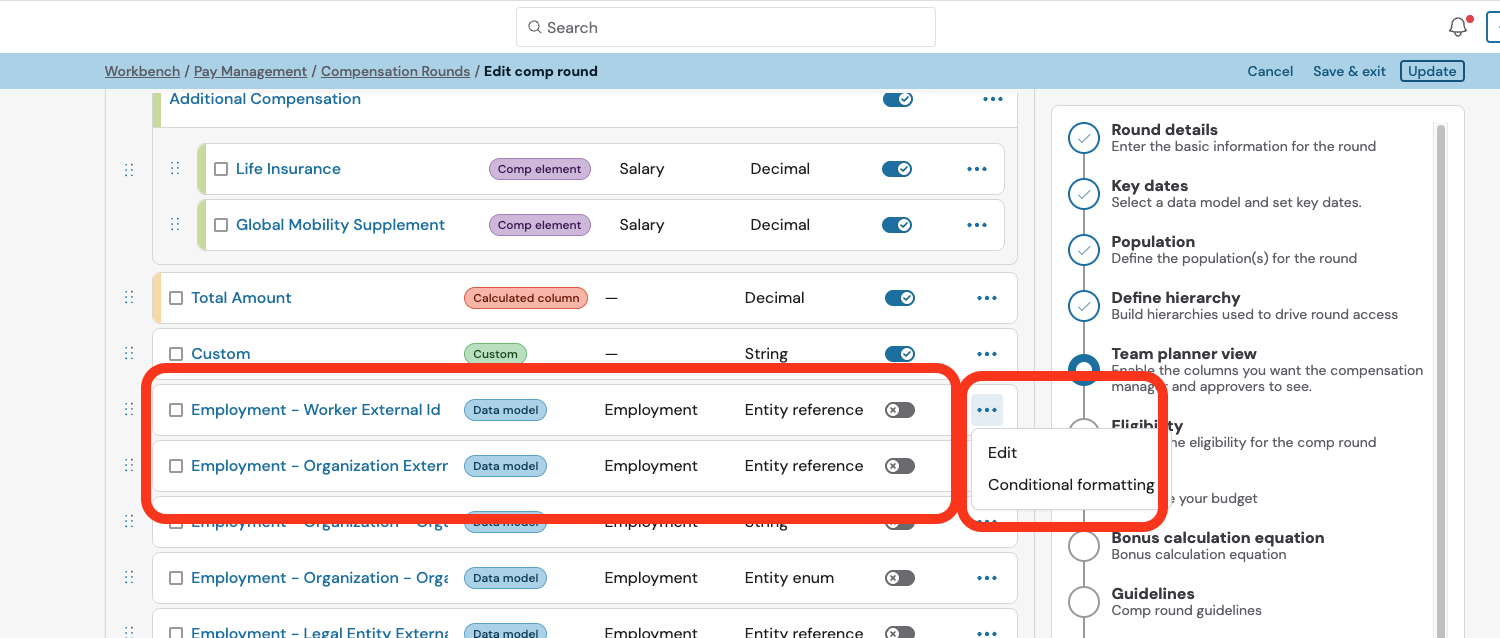
Task: Click the Save & exit link
Action: (x=1349, y=71)
